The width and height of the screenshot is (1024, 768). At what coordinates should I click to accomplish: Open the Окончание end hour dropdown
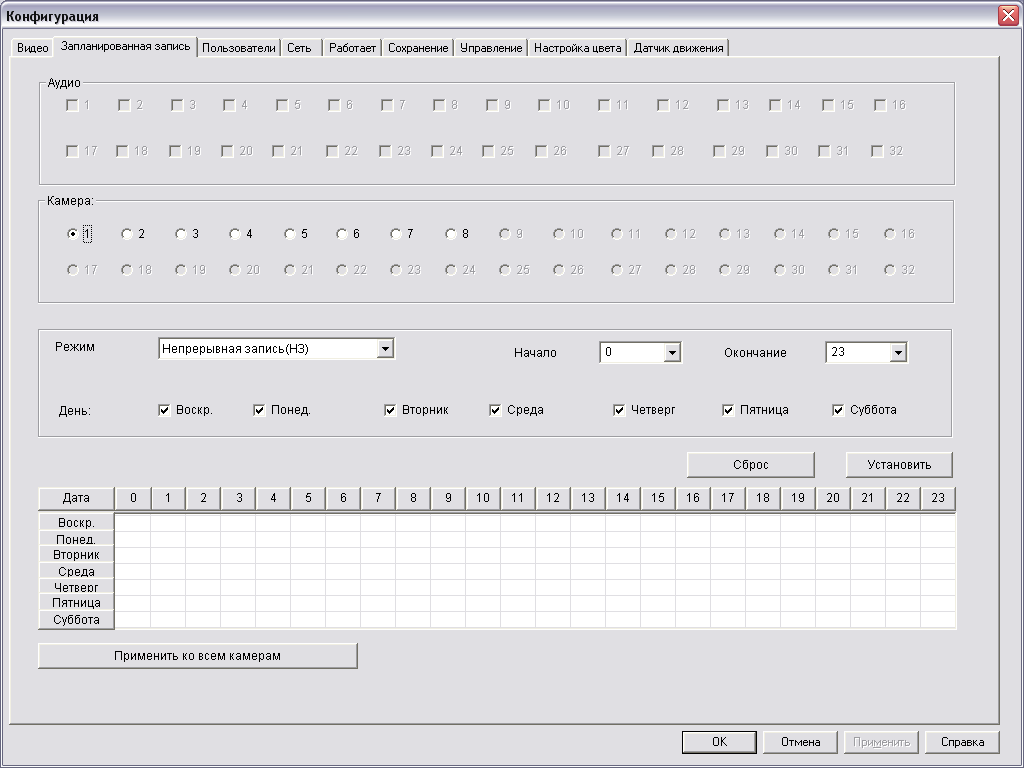tap(898, 353)
